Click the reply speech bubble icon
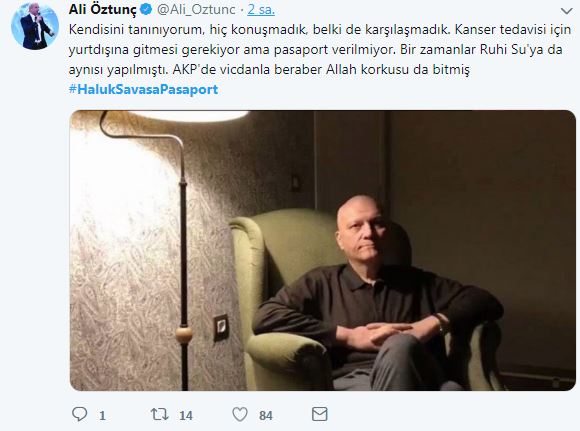The height and width of the screenshot is (431, 580). 79,414
